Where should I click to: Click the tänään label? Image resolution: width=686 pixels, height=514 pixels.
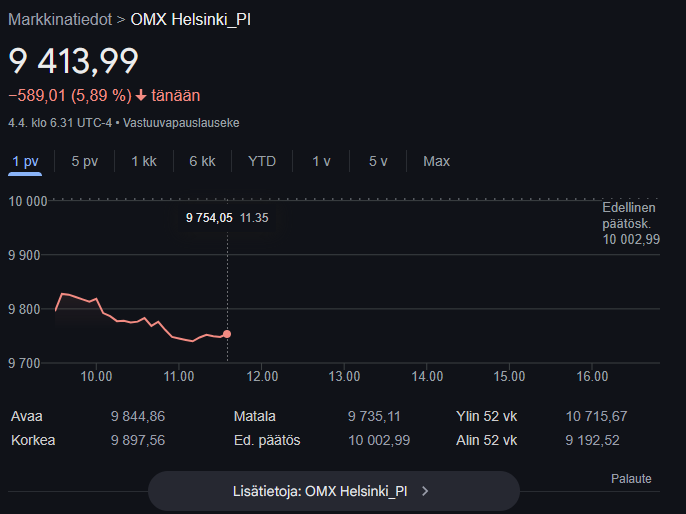pos(175,95)
